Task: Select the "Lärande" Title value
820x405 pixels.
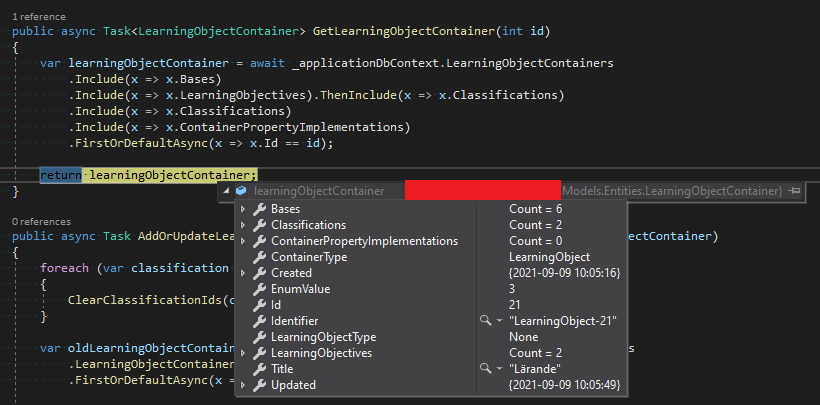Action: (x=535, y=369)
